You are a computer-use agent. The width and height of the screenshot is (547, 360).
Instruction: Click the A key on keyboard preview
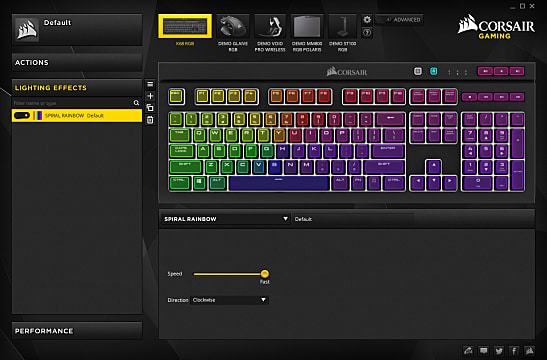[203, 151]
